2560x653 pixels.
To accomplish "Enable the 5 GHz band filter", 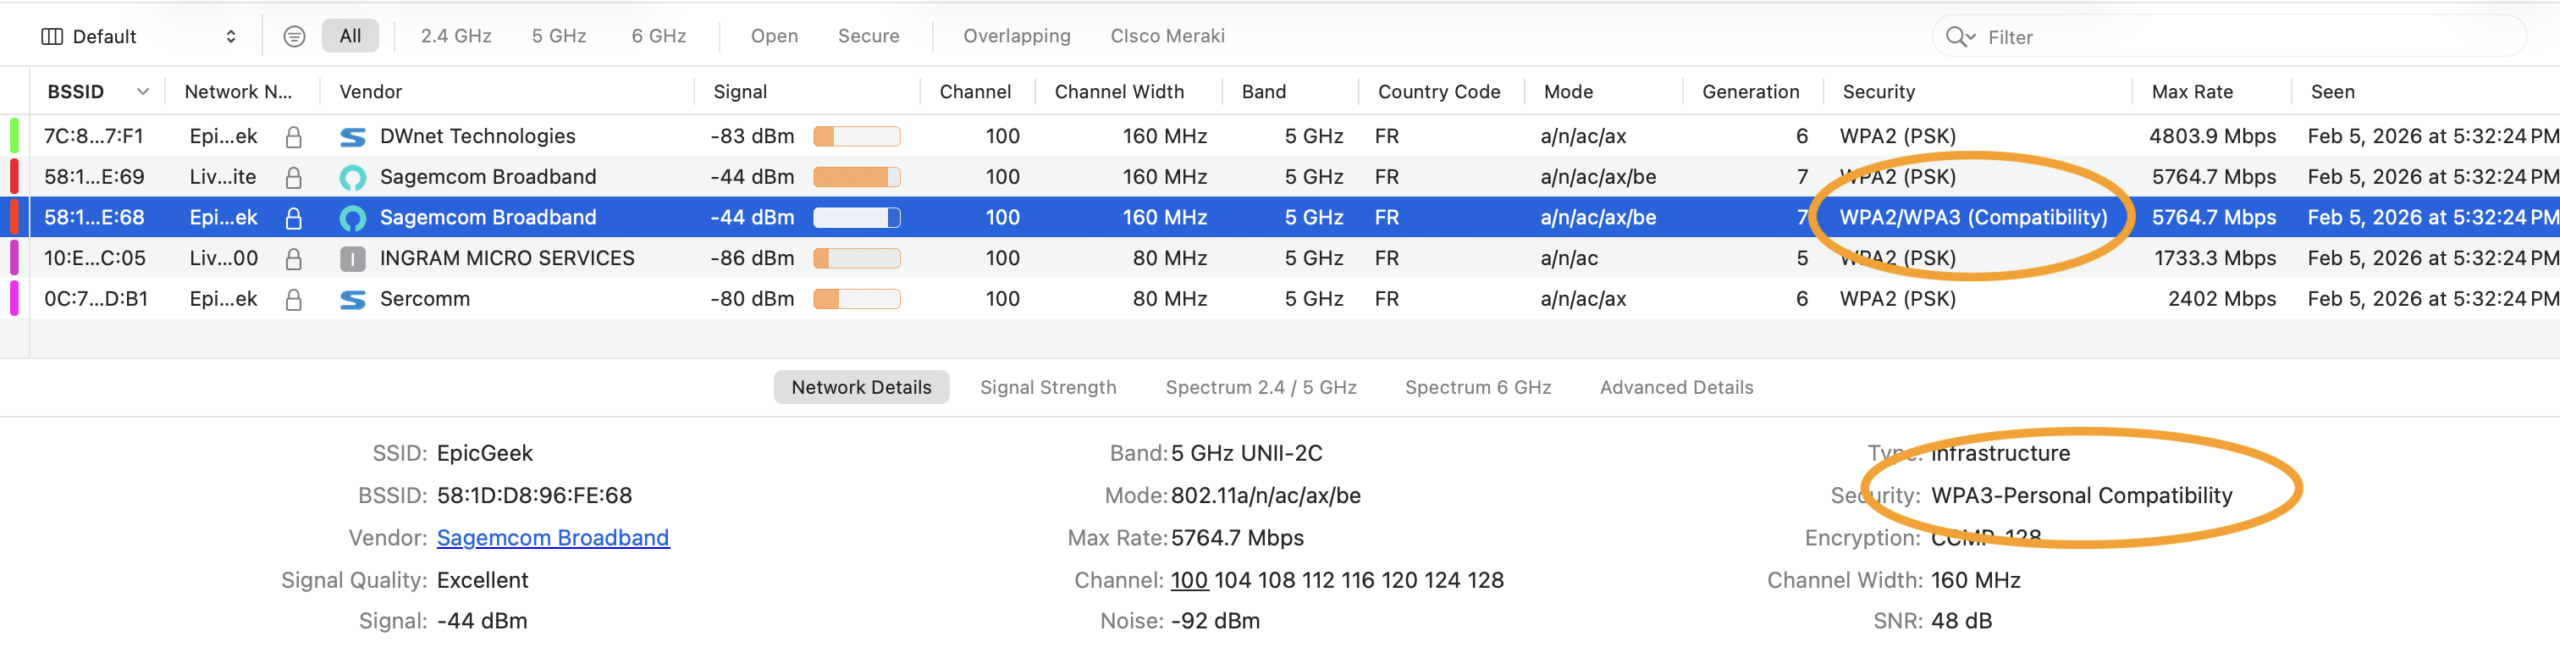I will [558, 36].
